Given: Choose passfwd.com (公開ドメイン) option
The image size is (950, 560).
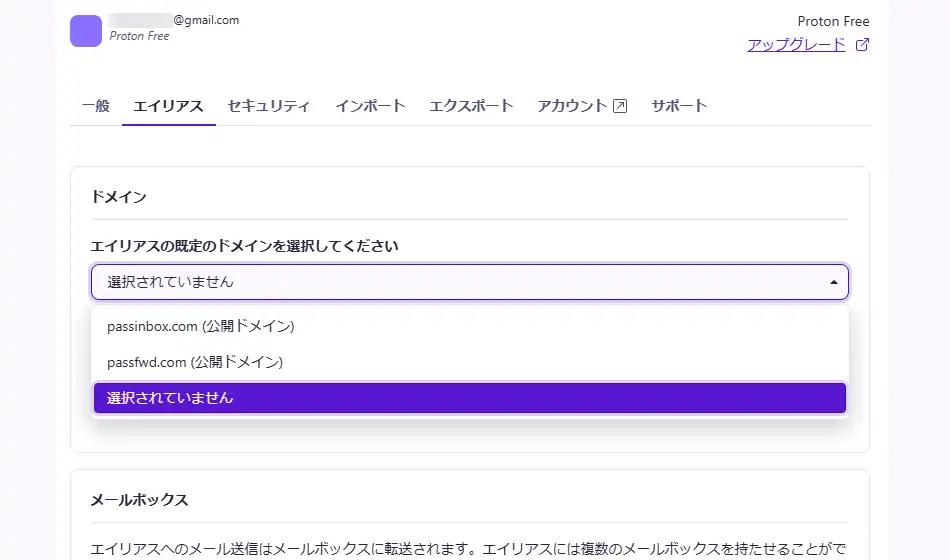Looking at the screenshot, I should click(x=195, y=362).
